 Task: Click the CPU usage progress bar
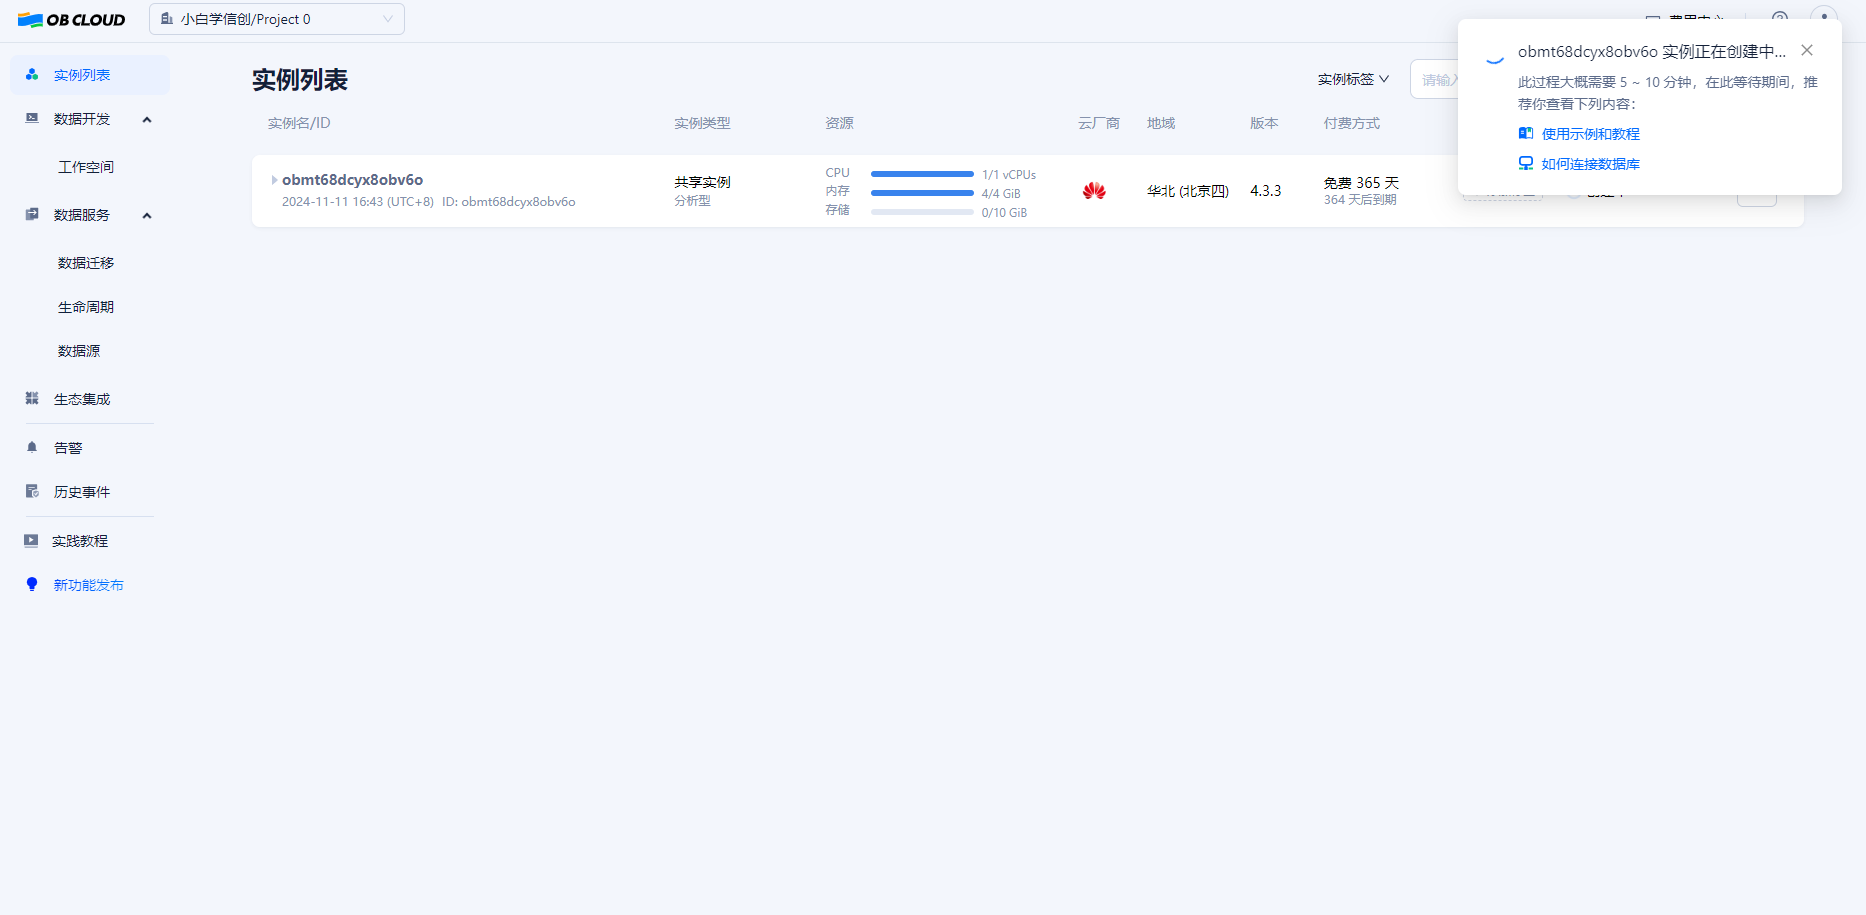pyautogui.click(x=922, y=174)
